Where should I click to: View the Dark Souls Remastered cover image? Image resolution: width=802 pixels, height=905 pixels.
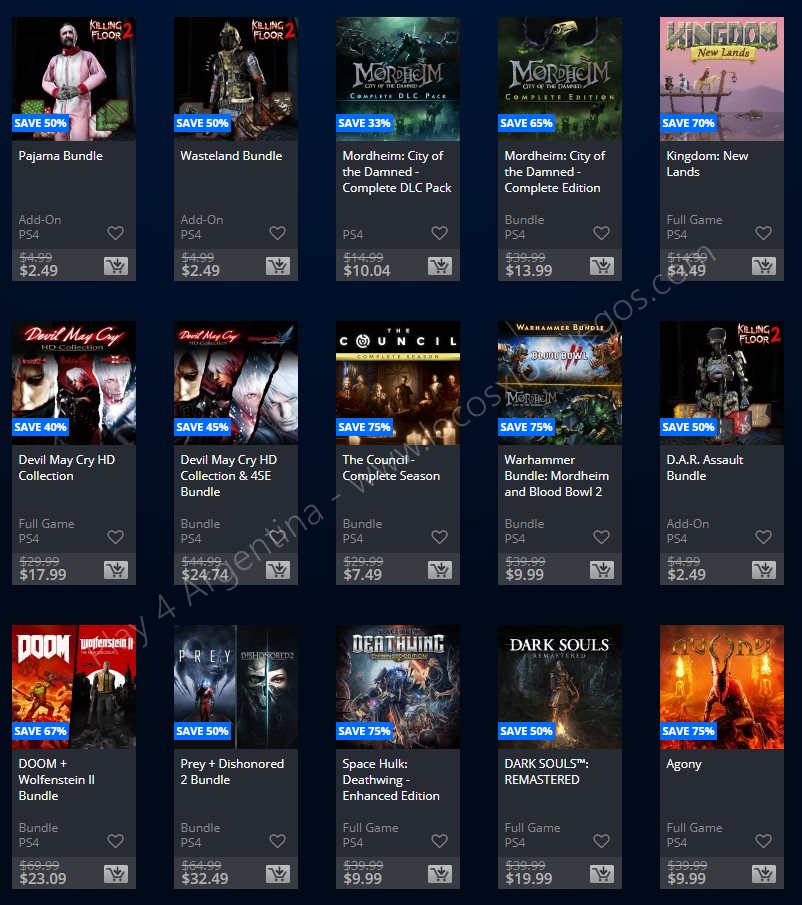tap(560, 687)
